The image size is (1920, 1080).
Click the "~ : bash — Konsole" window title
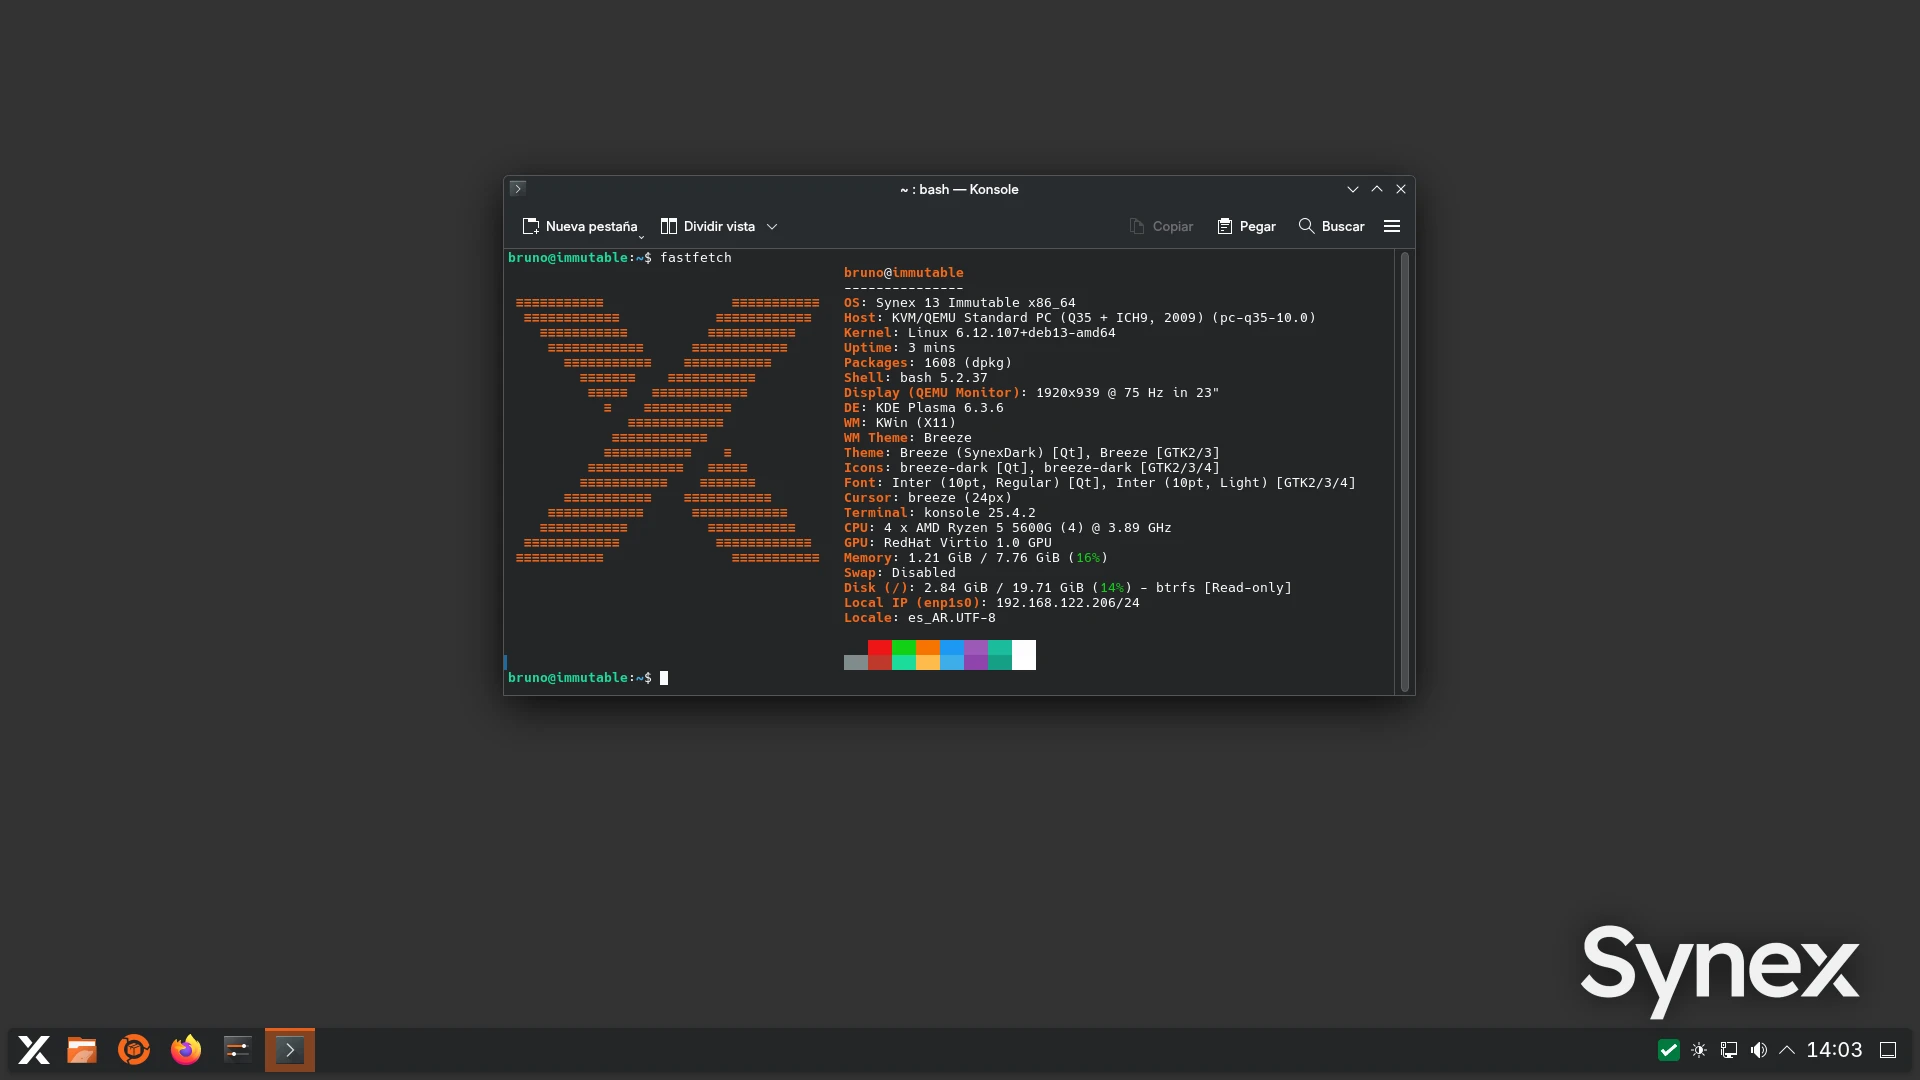[x=959, y=189]
